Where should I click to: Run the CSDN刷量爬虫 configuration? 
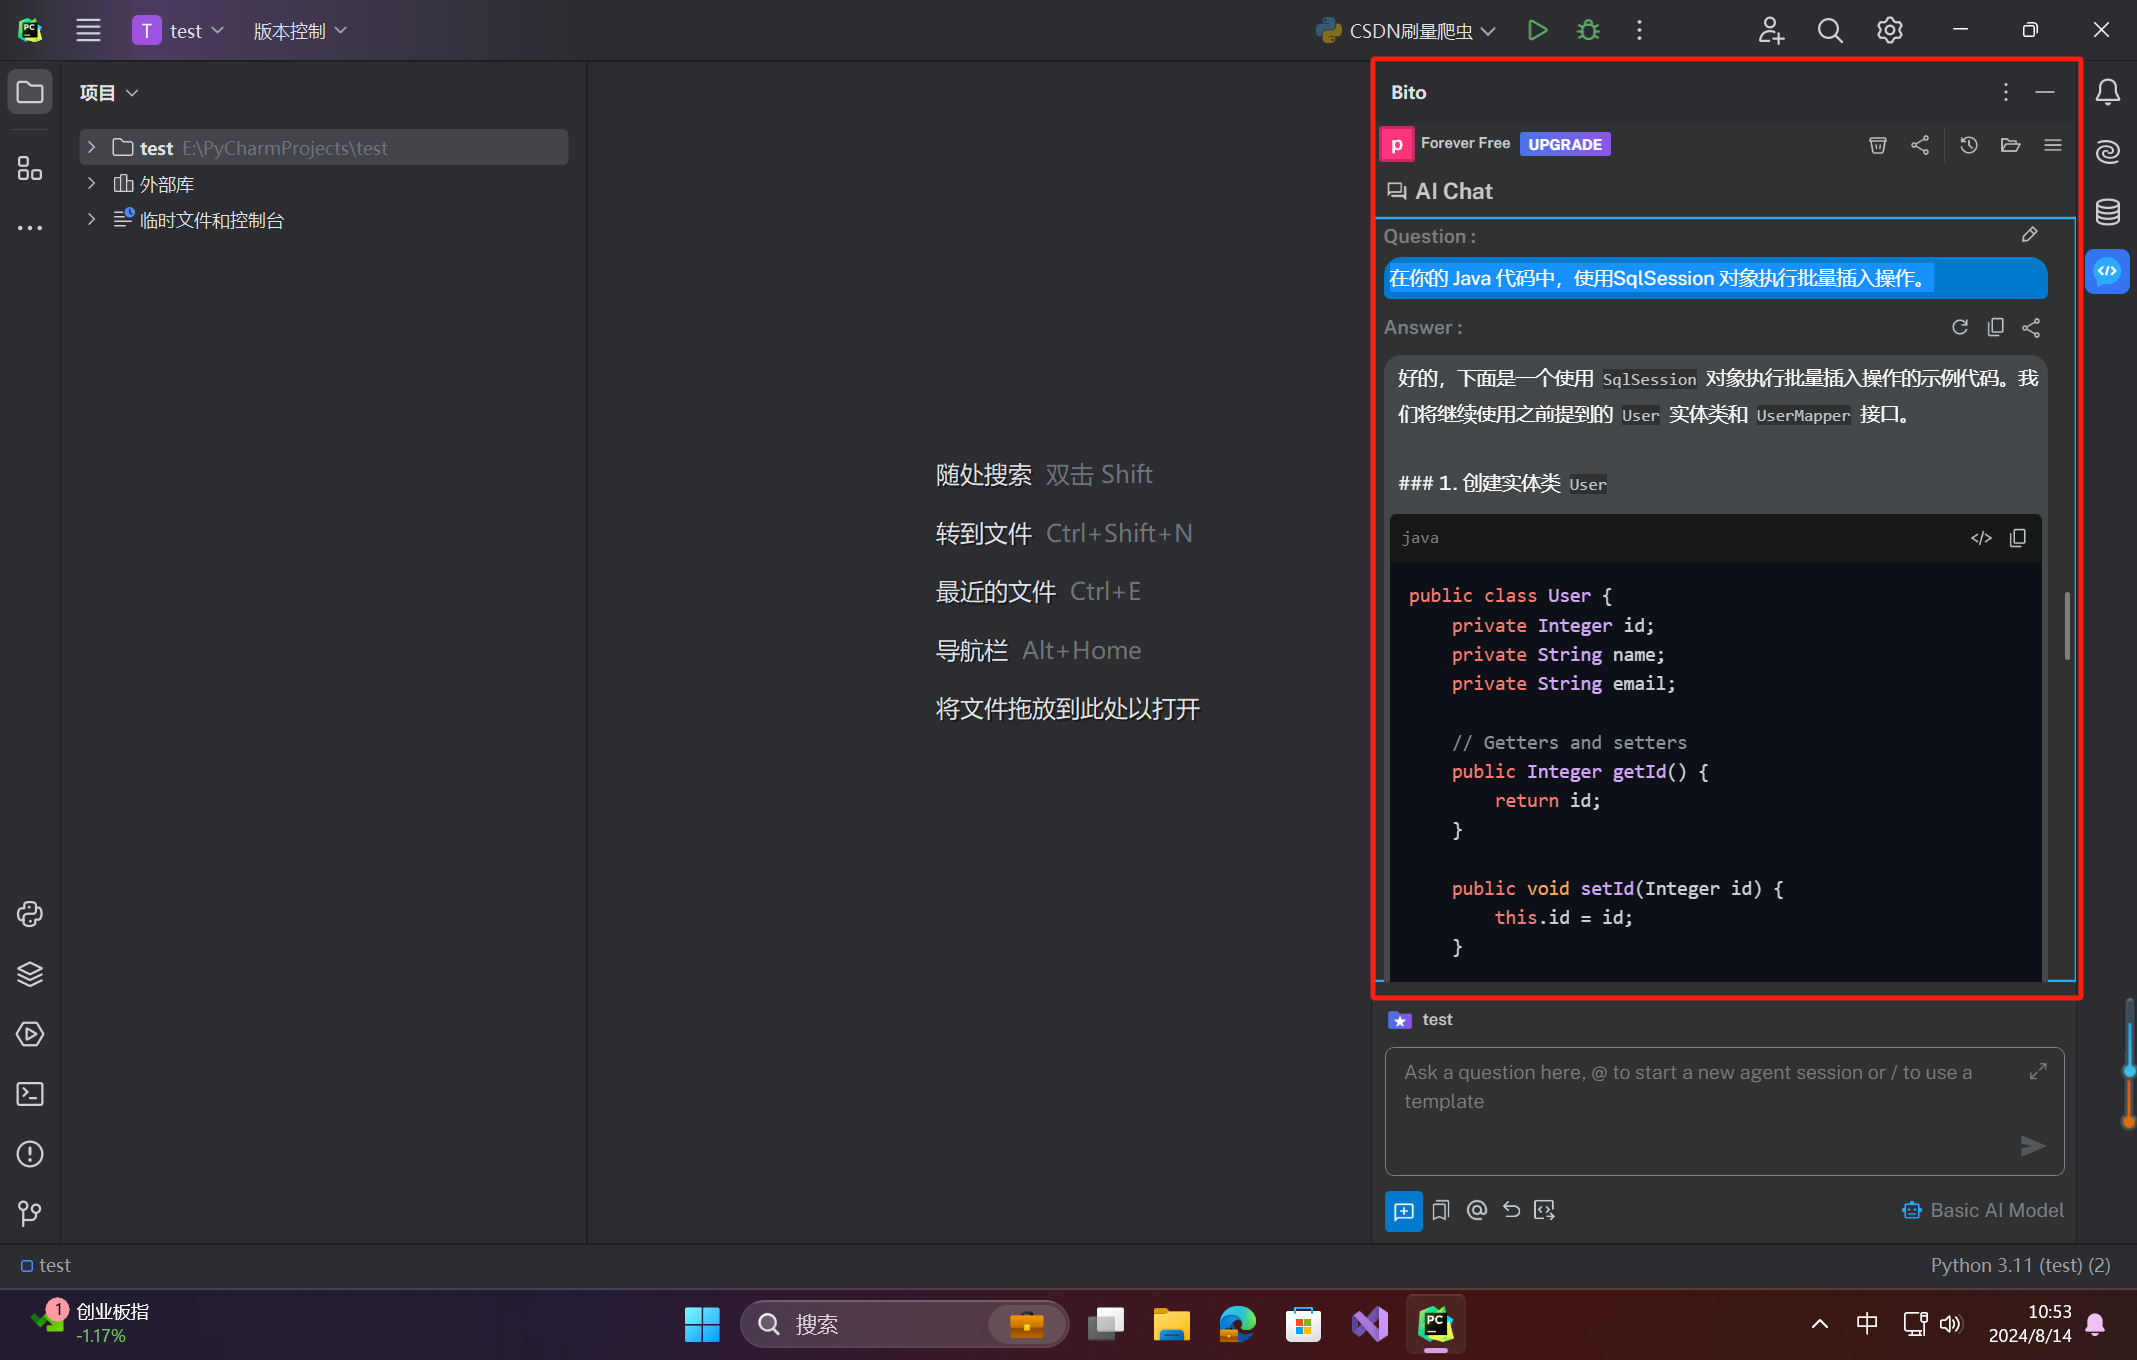1537,30
